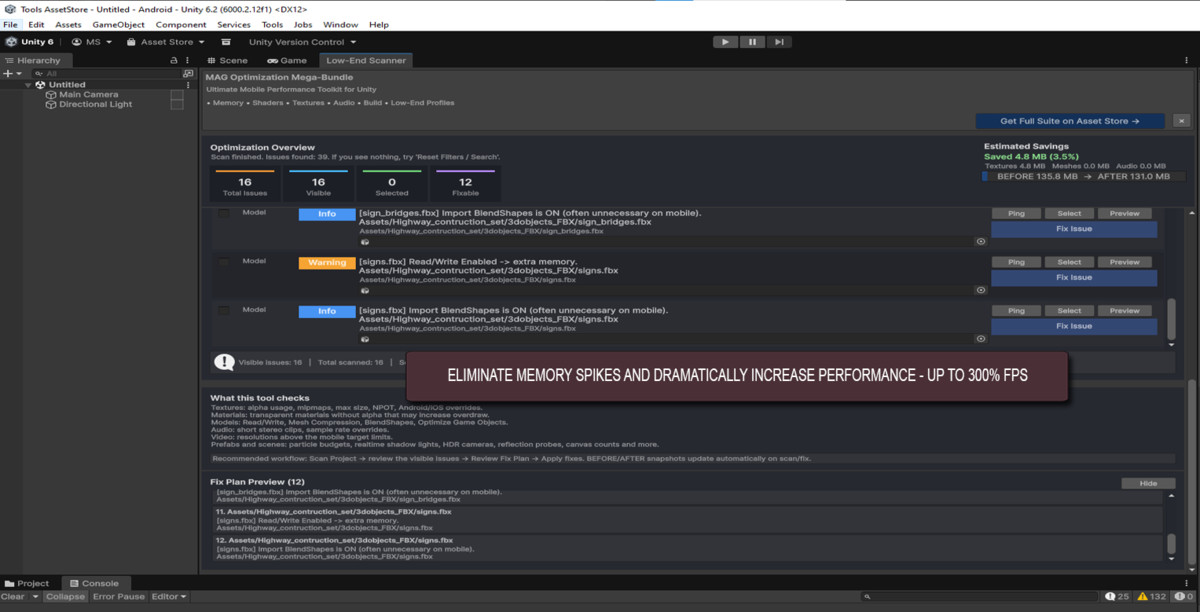Toggle the eye icon on sign_bridges.fbx row
Screen dimensions: 1200x612
981,241
